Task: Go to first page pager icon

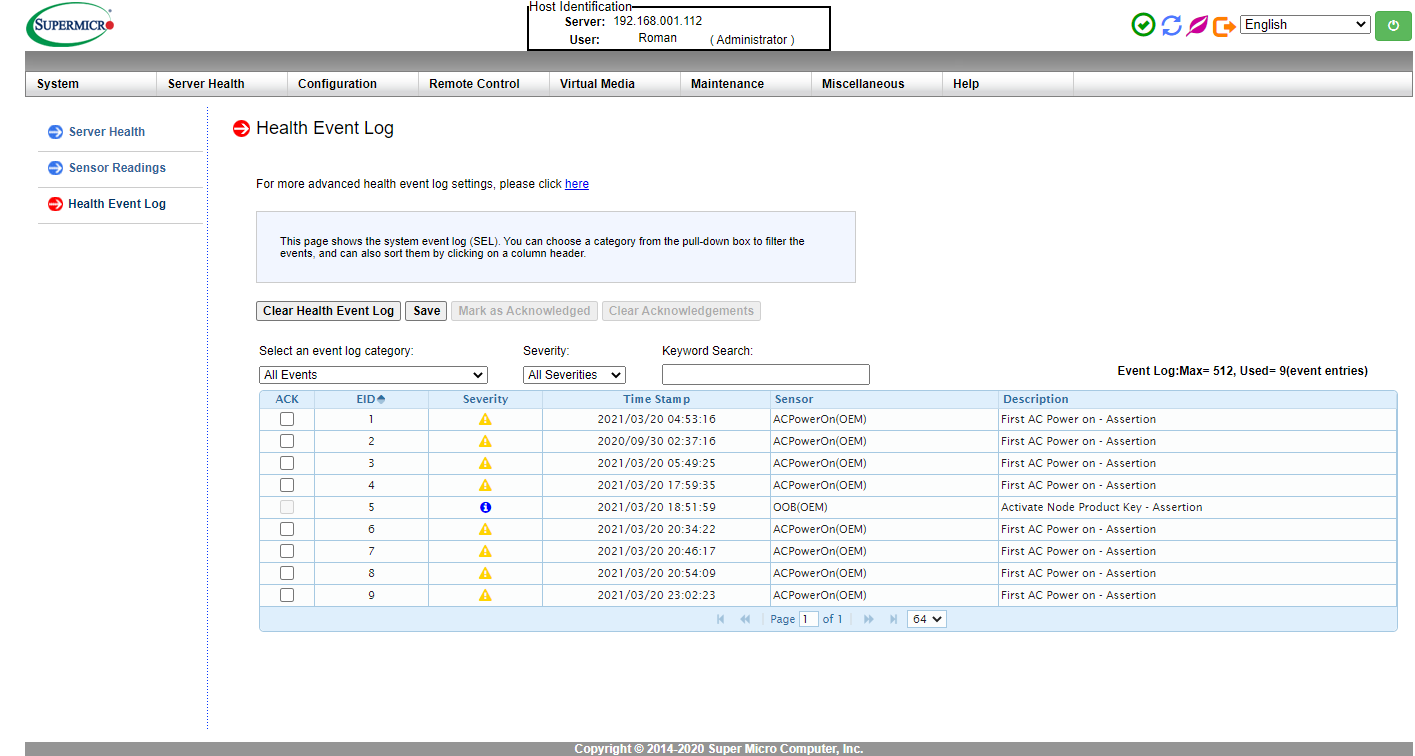Action: (x=721, y=619)
